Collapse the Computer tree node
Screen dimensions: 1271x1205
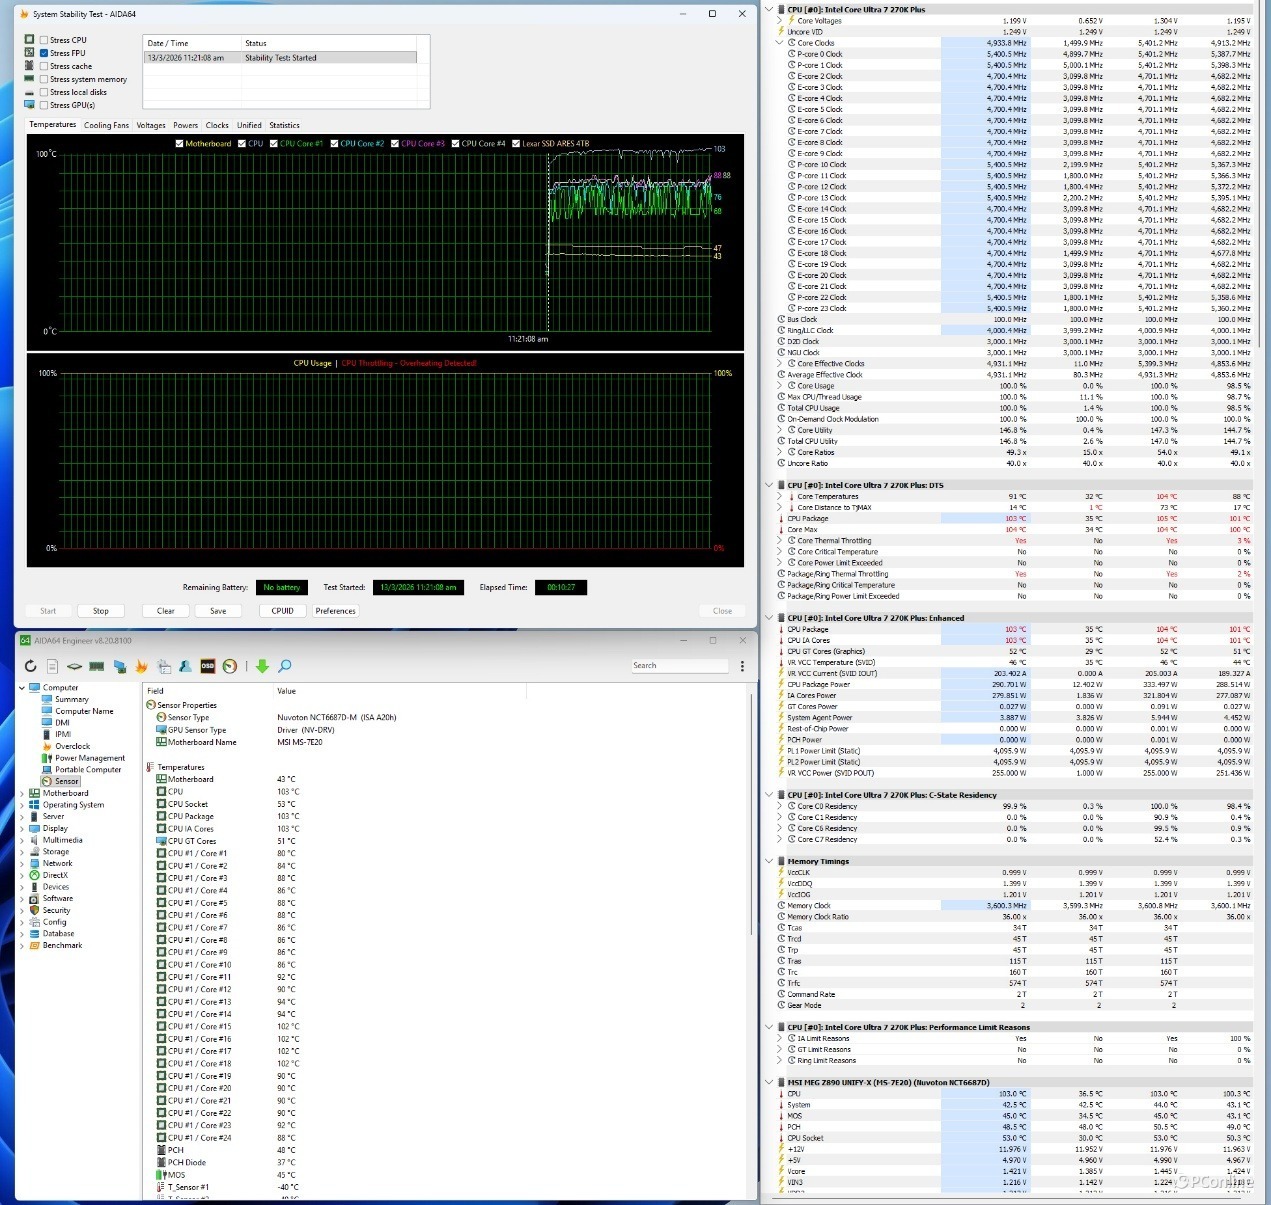(22, 688)
